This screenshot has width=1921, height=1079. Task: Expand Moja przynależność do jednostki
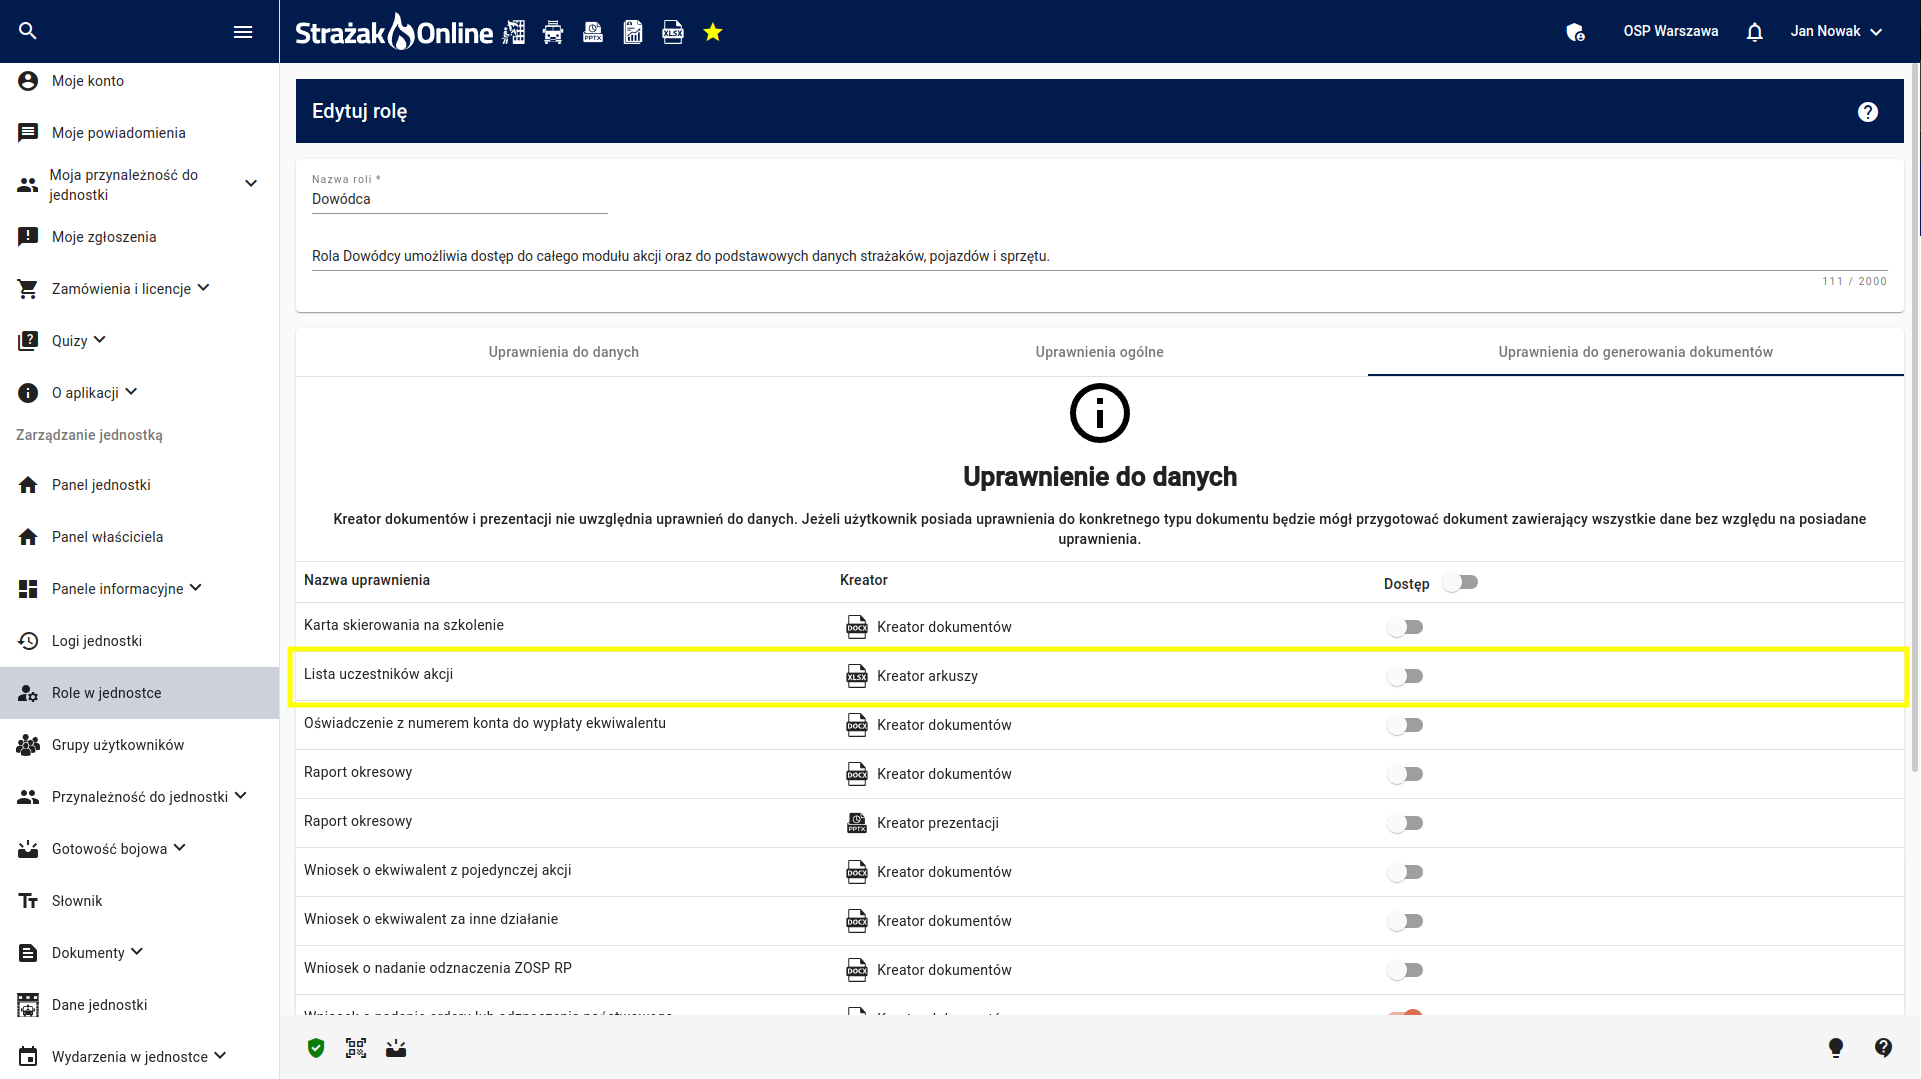click(x=251, y=184)
